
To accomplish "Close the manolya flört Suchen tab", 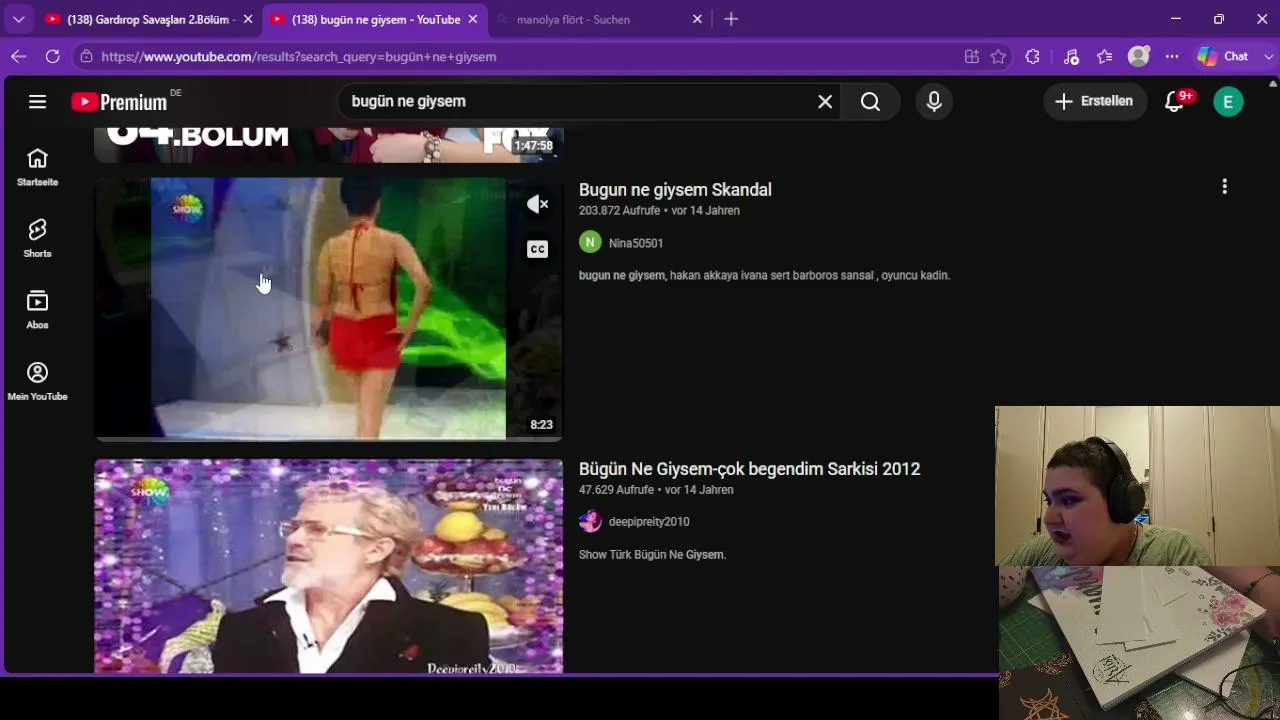I will point(697,19).
